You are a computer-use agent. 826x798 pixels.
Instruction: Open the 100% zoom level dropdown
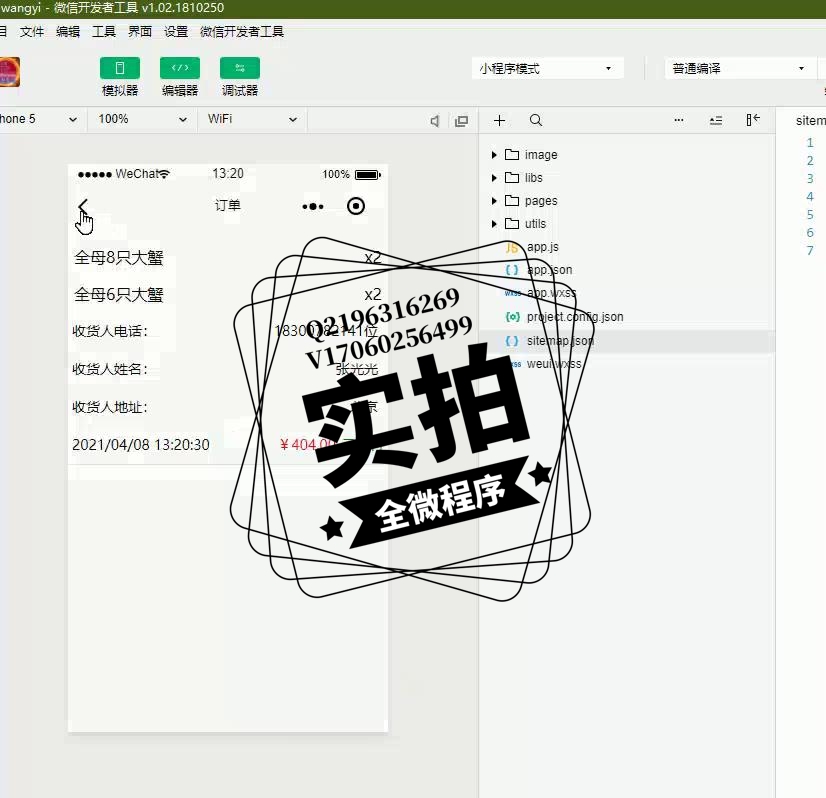click(x=142, y=119)
